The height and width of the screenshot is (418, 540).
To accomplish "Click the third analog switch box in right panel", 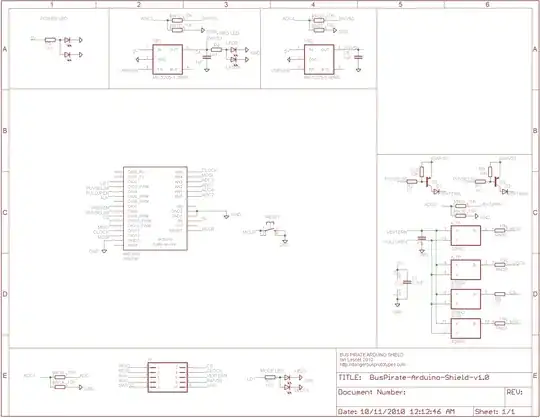I will pyautogui.click(x=466, y=299).
